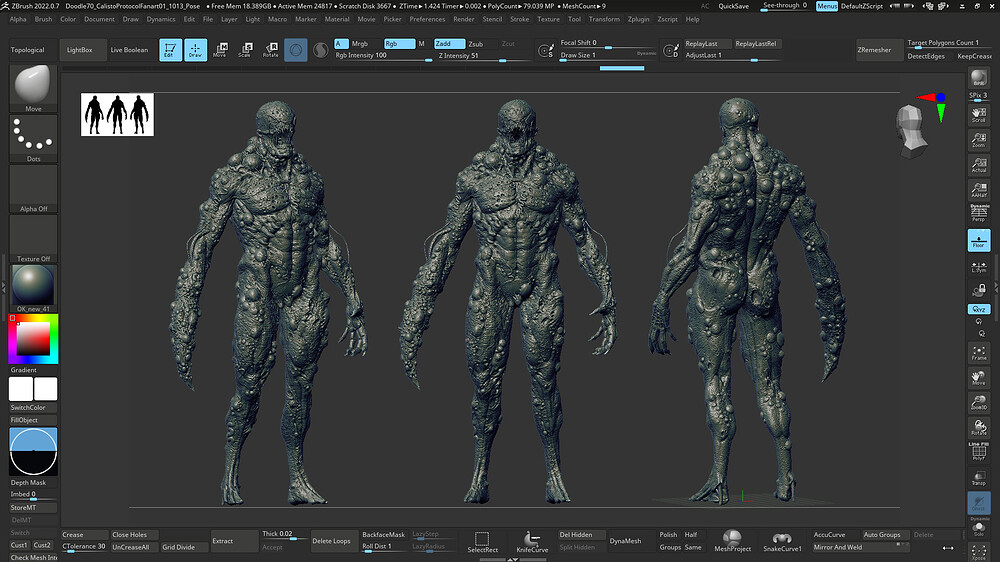The image size is (1000, 562).
Task: Toggle L.Sym local symmetry
Action: (978, 267)
